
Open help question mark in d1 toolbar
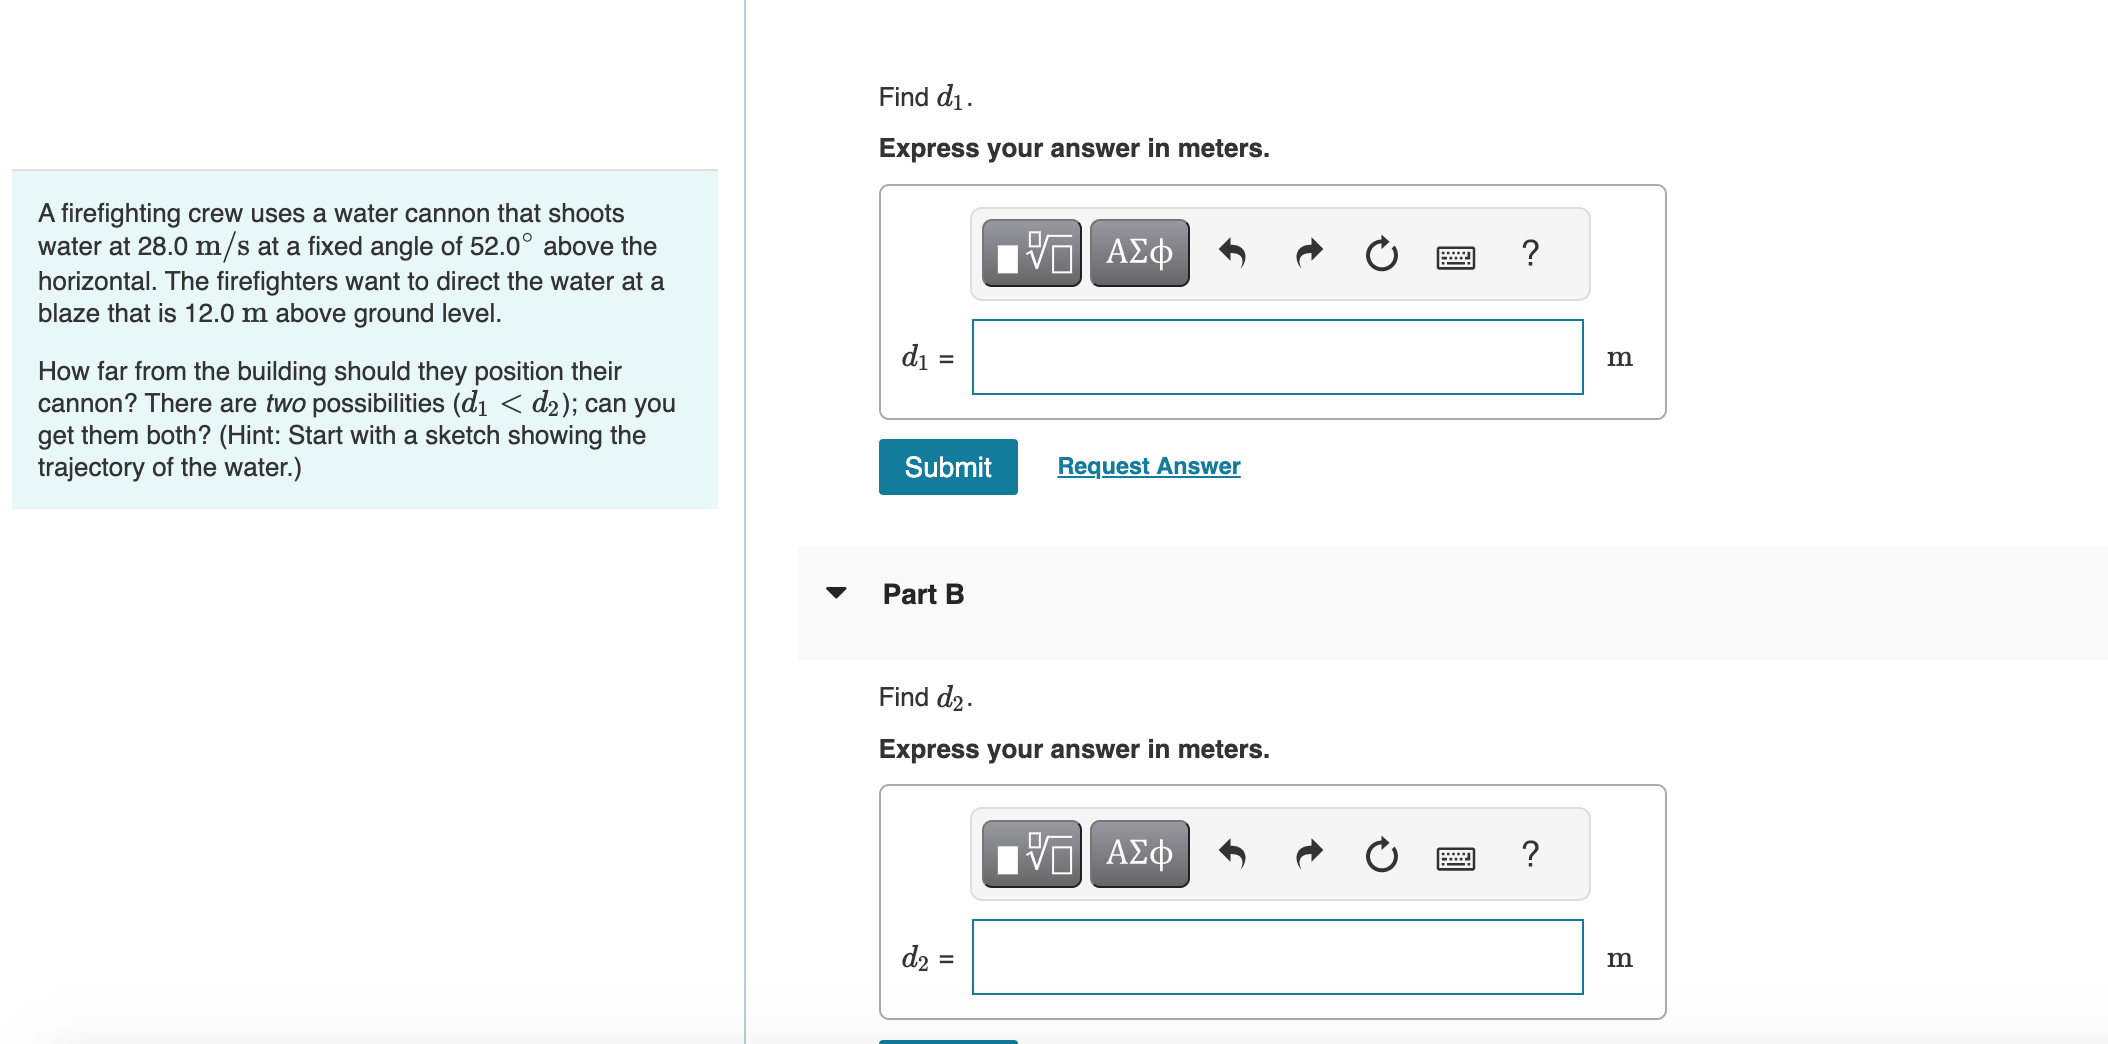click(1530, 253)
